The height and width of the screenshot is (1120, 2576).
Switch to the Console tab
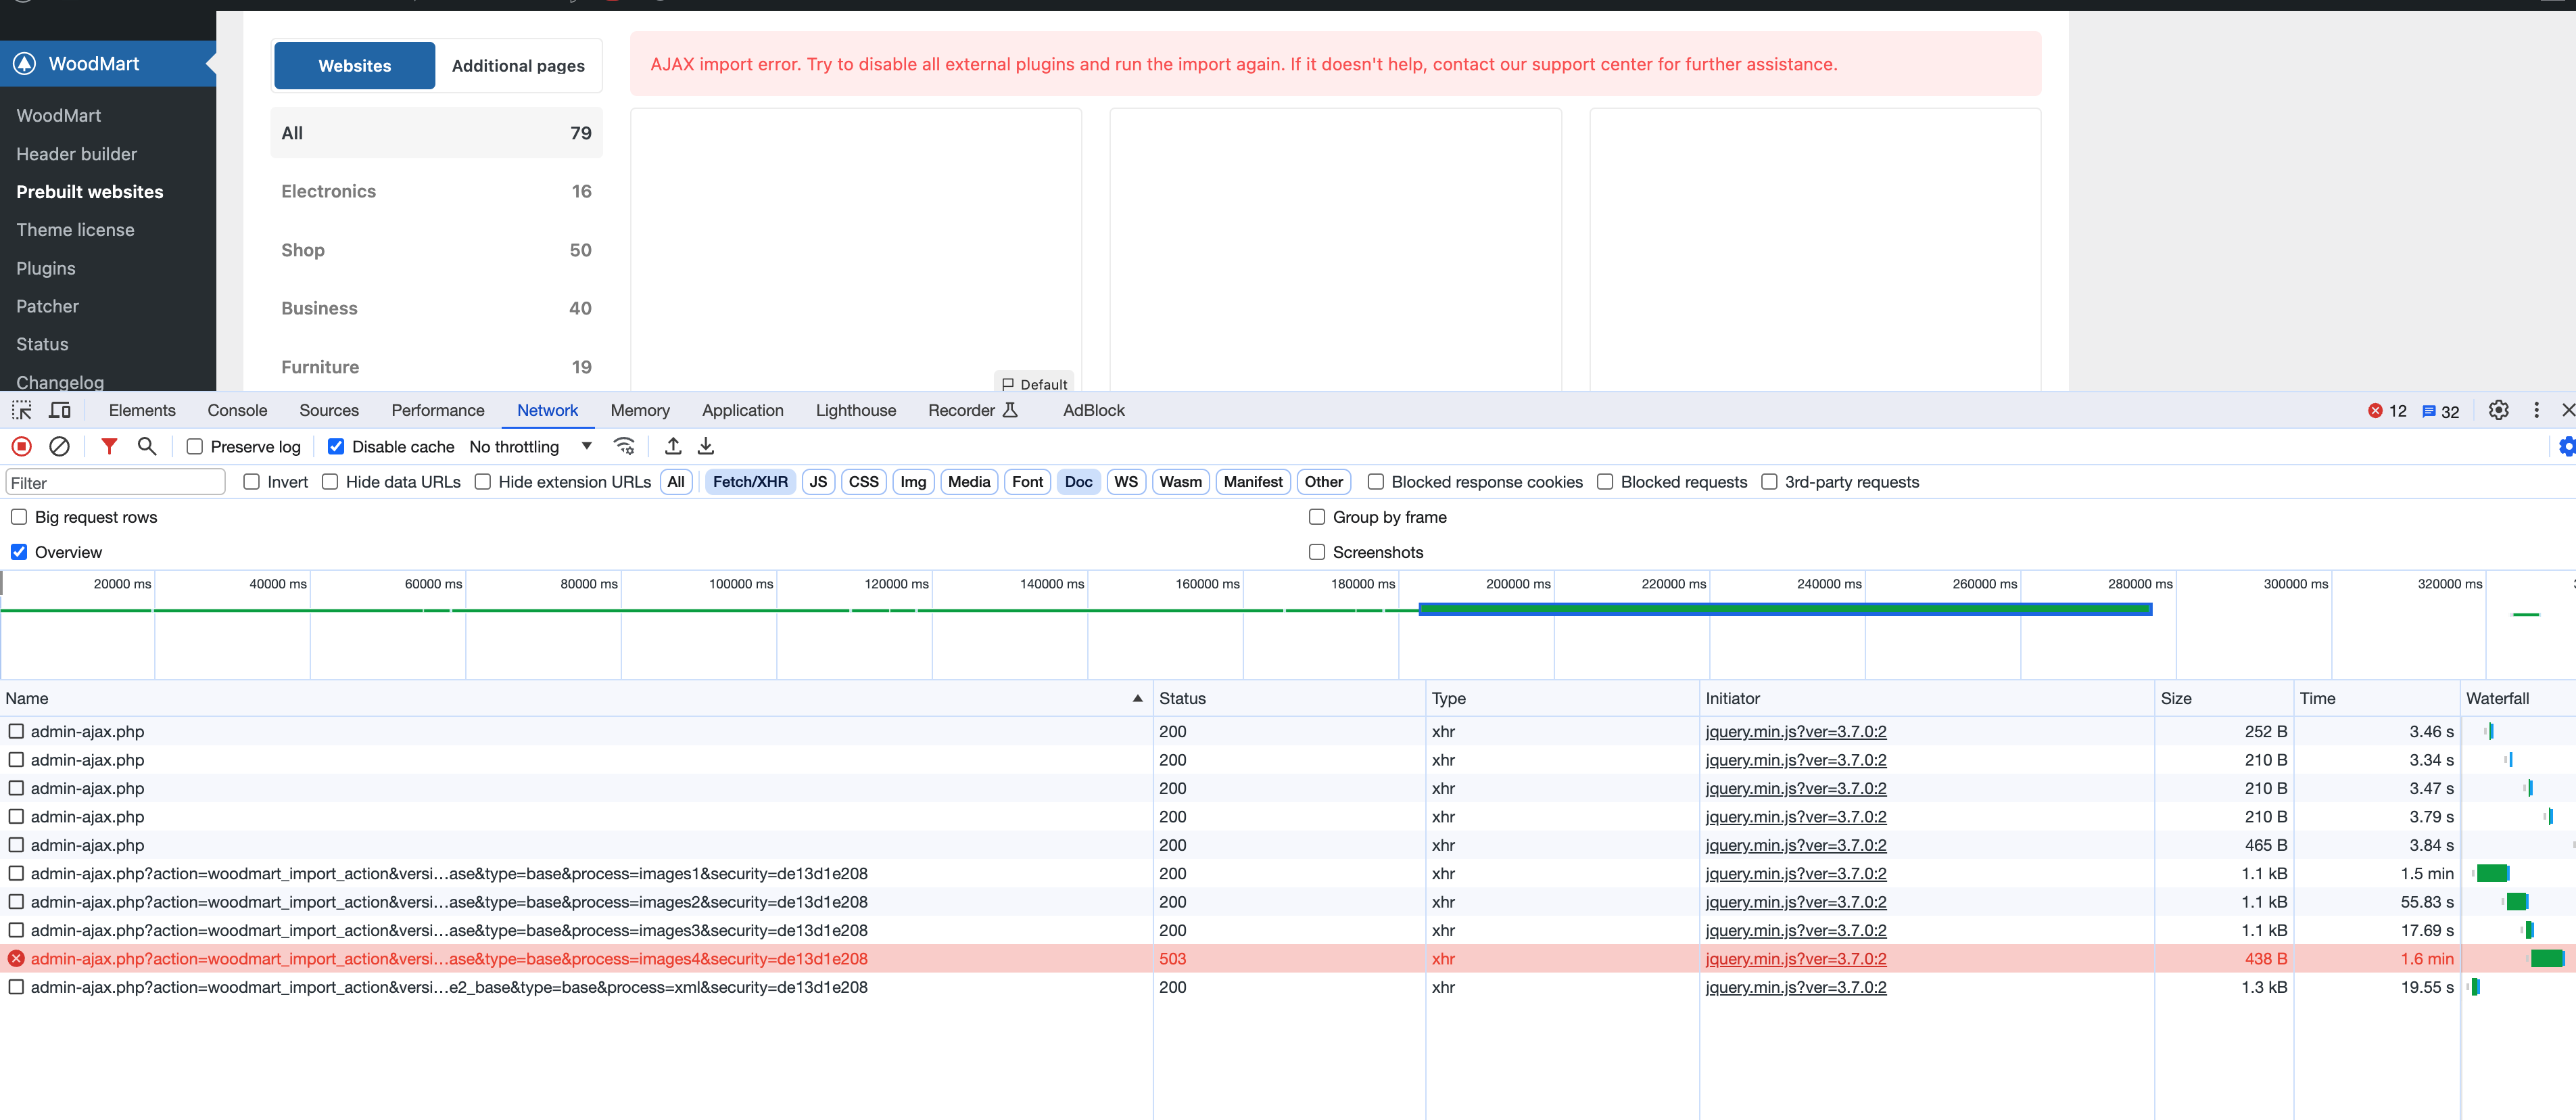237,410
